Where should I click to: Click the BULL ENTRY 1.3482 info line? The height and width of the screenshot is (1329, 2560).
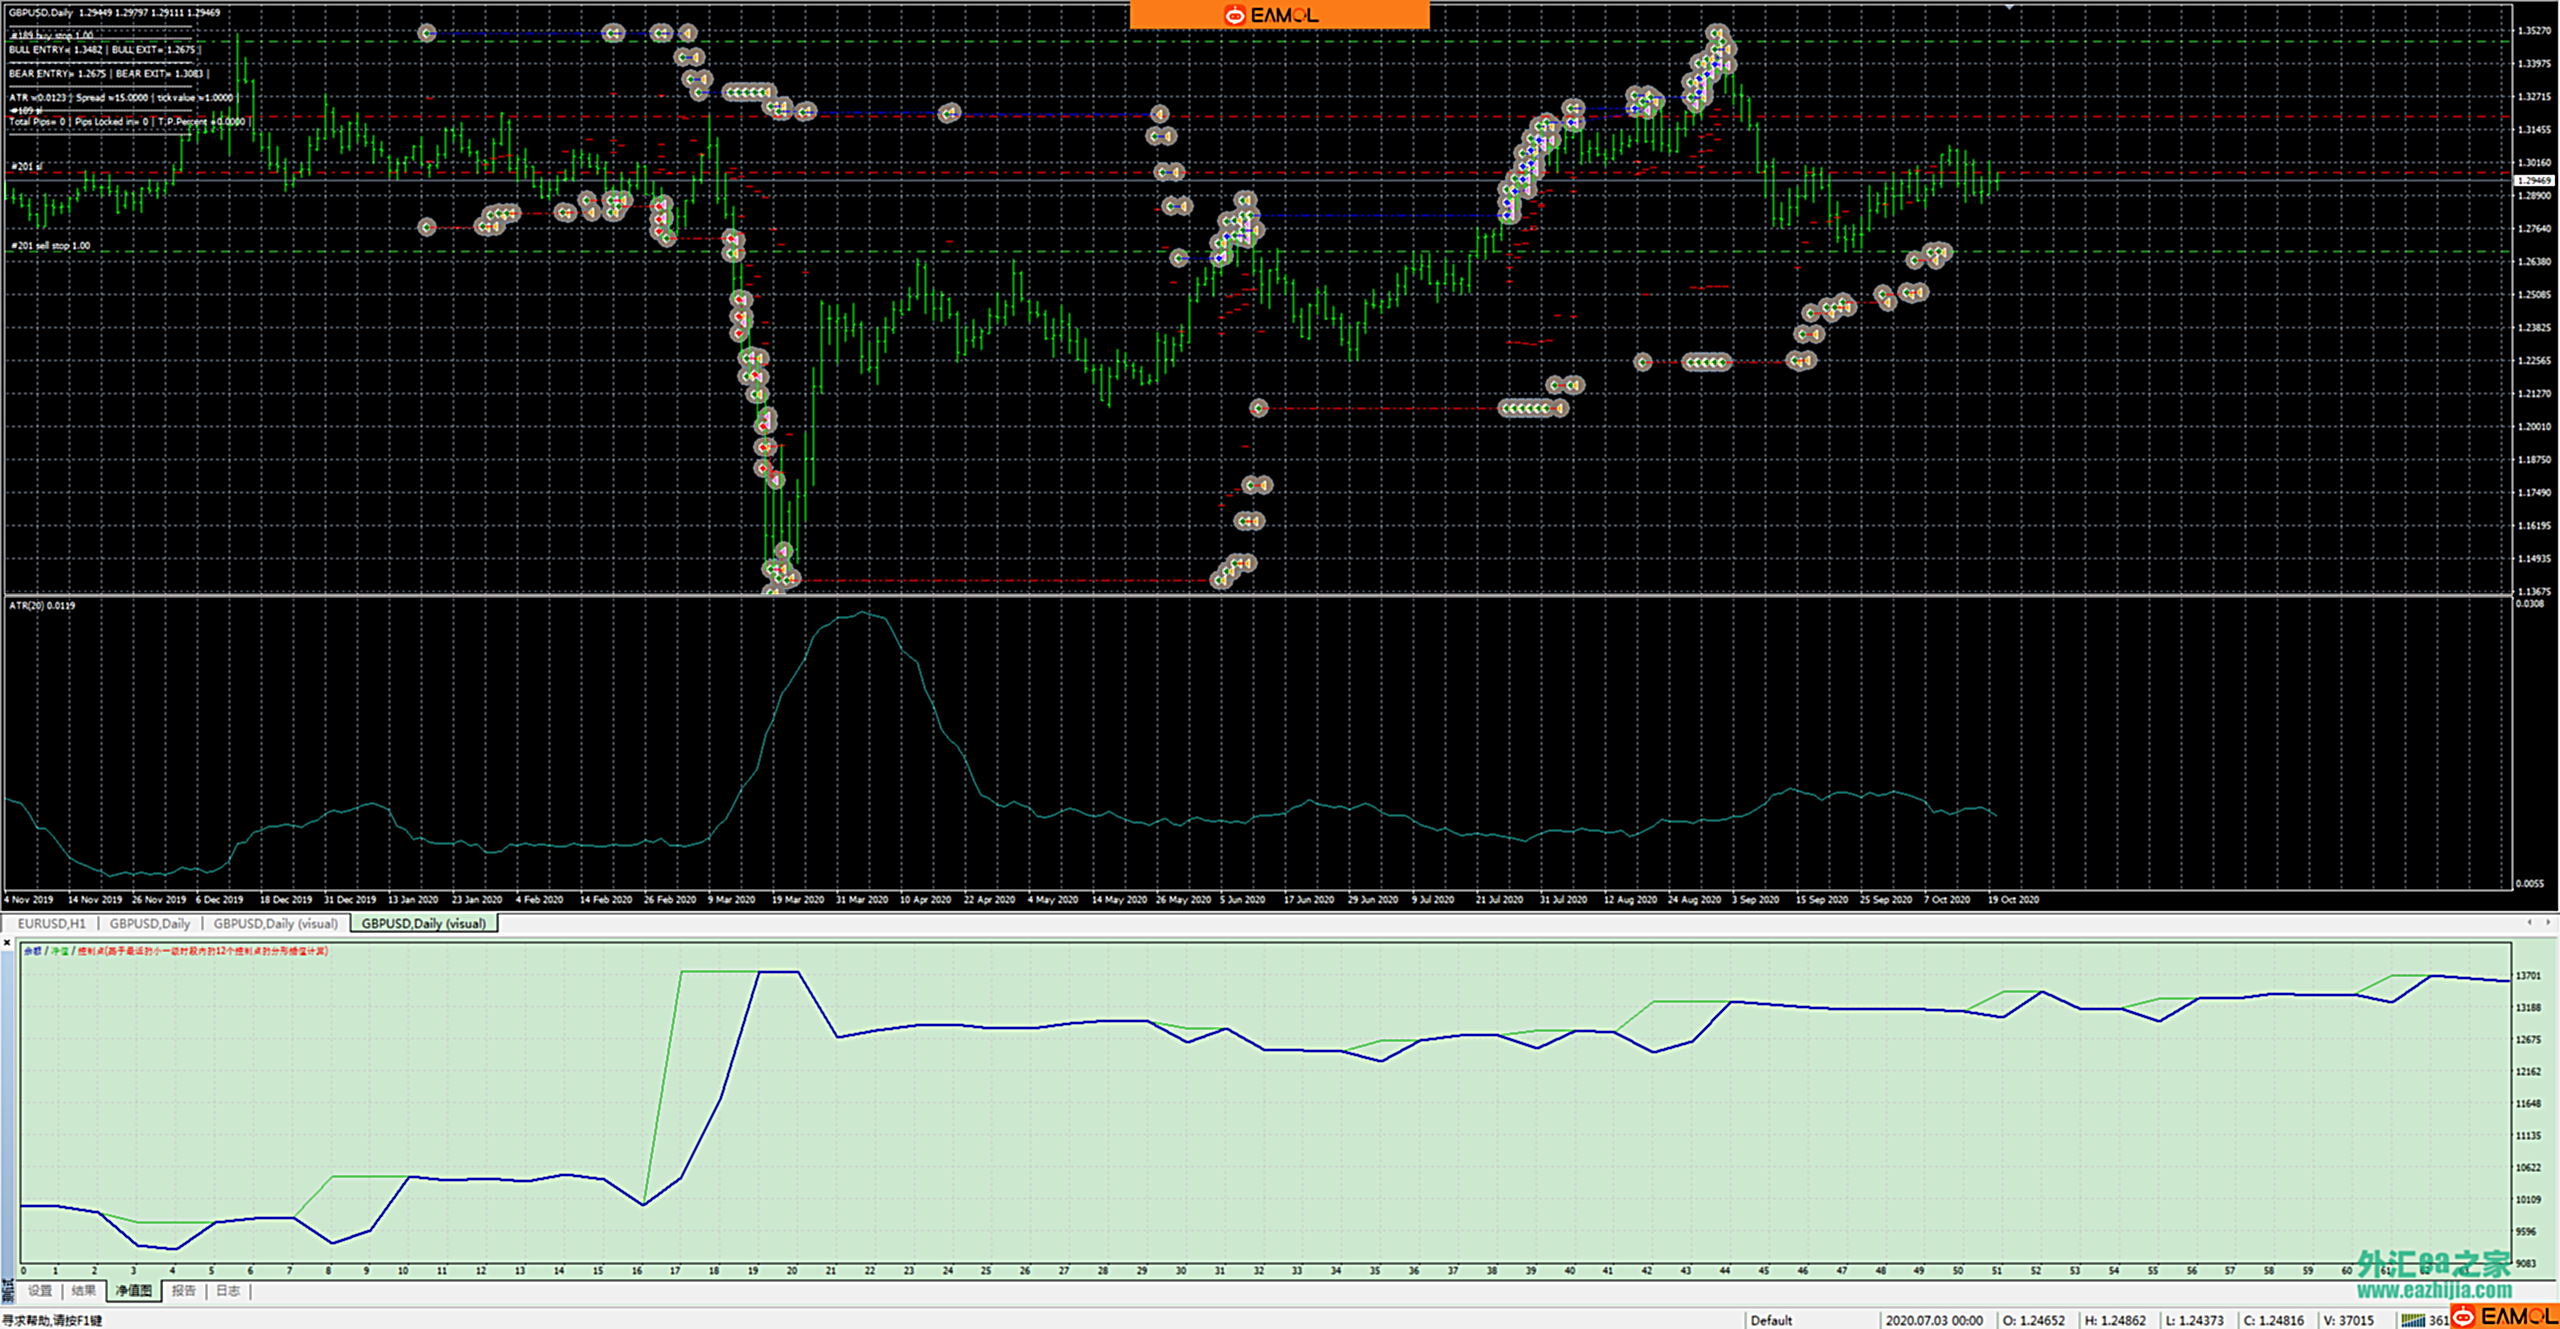click(105, 49)
